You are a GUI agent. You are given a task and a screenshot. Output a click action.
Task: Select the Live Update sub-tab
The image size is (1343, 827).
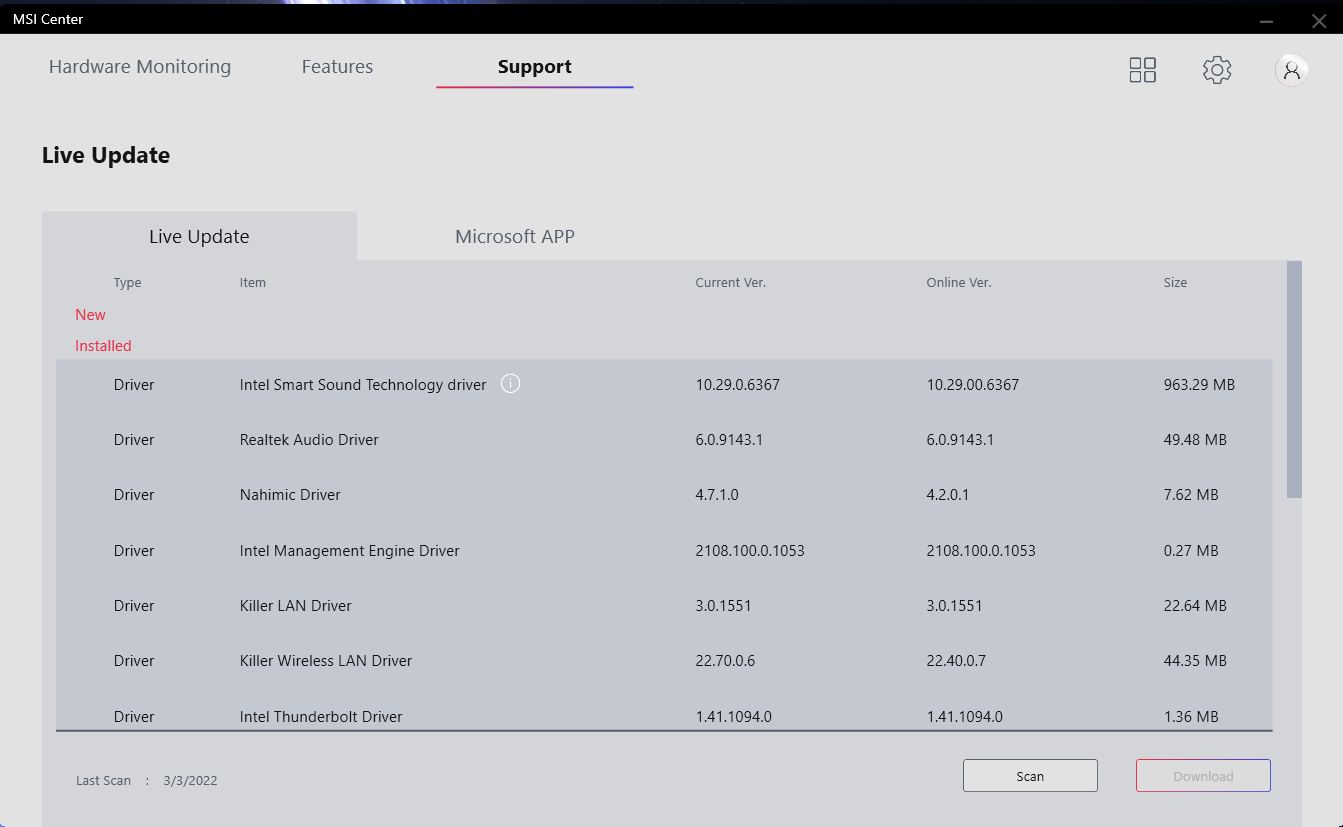point(199,236)
